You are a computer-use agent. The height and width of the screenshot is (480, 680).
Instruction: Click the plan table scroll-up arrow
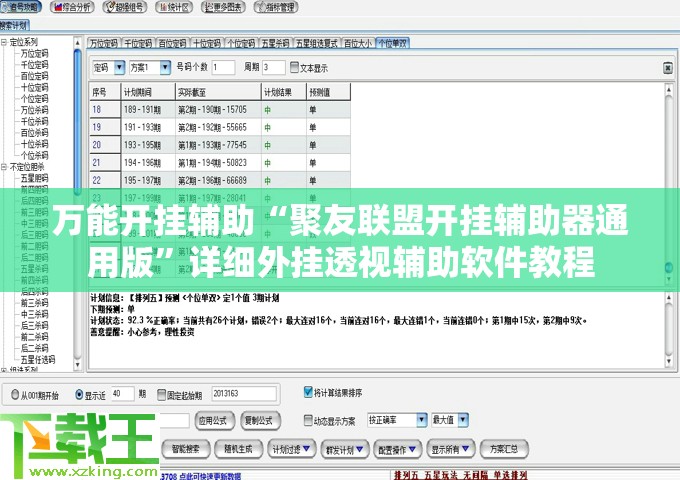pyautogui.click(x=669, y=89)
